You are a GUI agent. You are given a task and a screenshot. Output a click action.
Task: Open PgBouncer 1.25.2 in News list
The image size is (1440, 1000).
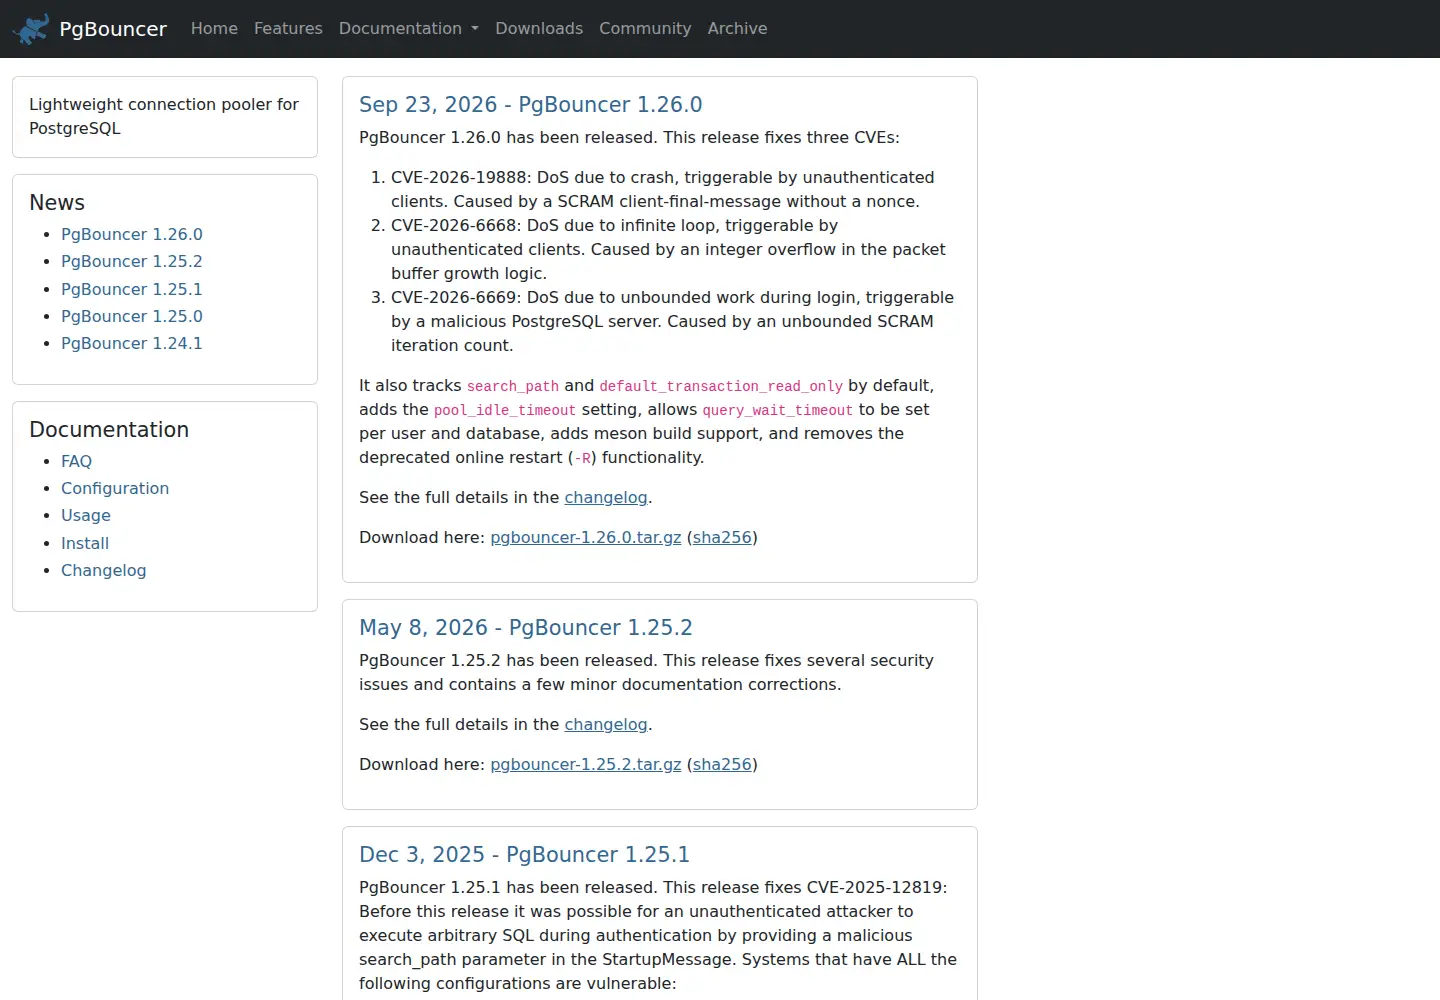[x=132, y=261]
